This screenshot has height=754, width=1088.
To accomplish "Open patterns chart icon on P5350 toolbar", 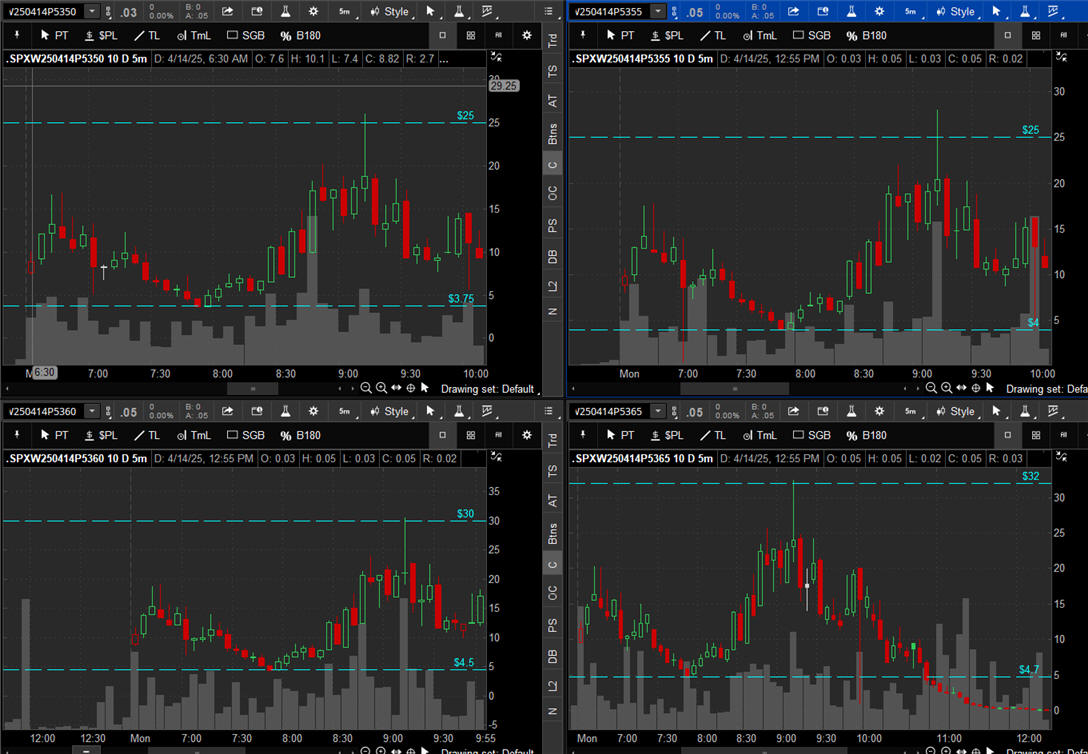I will 488,11.
